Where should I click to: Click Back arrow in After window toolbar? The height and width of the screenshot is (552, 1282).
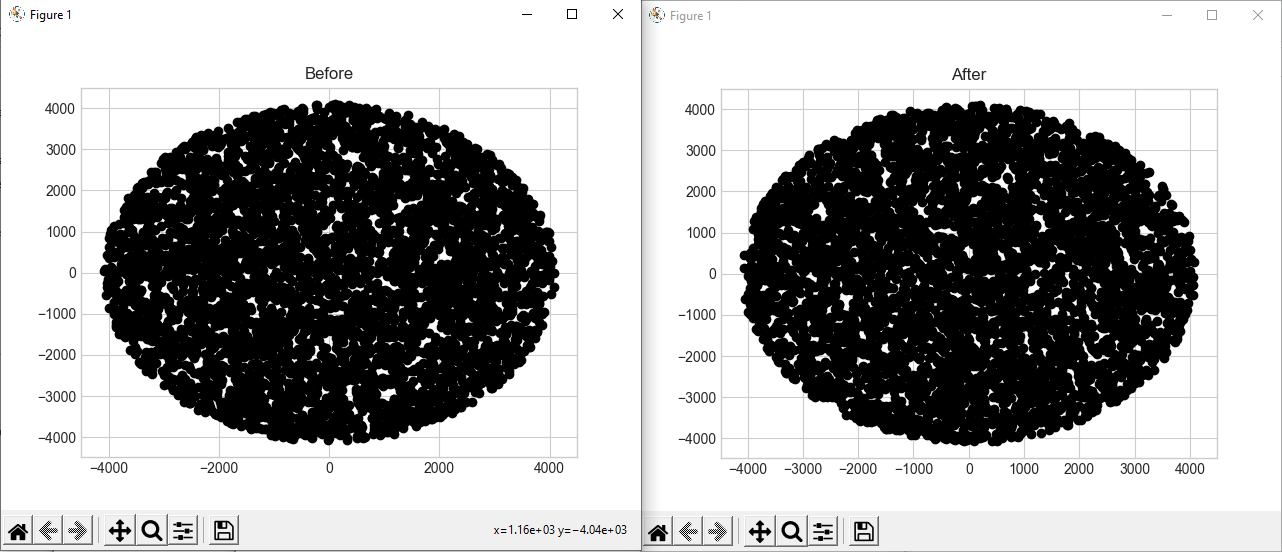point(688,532)
